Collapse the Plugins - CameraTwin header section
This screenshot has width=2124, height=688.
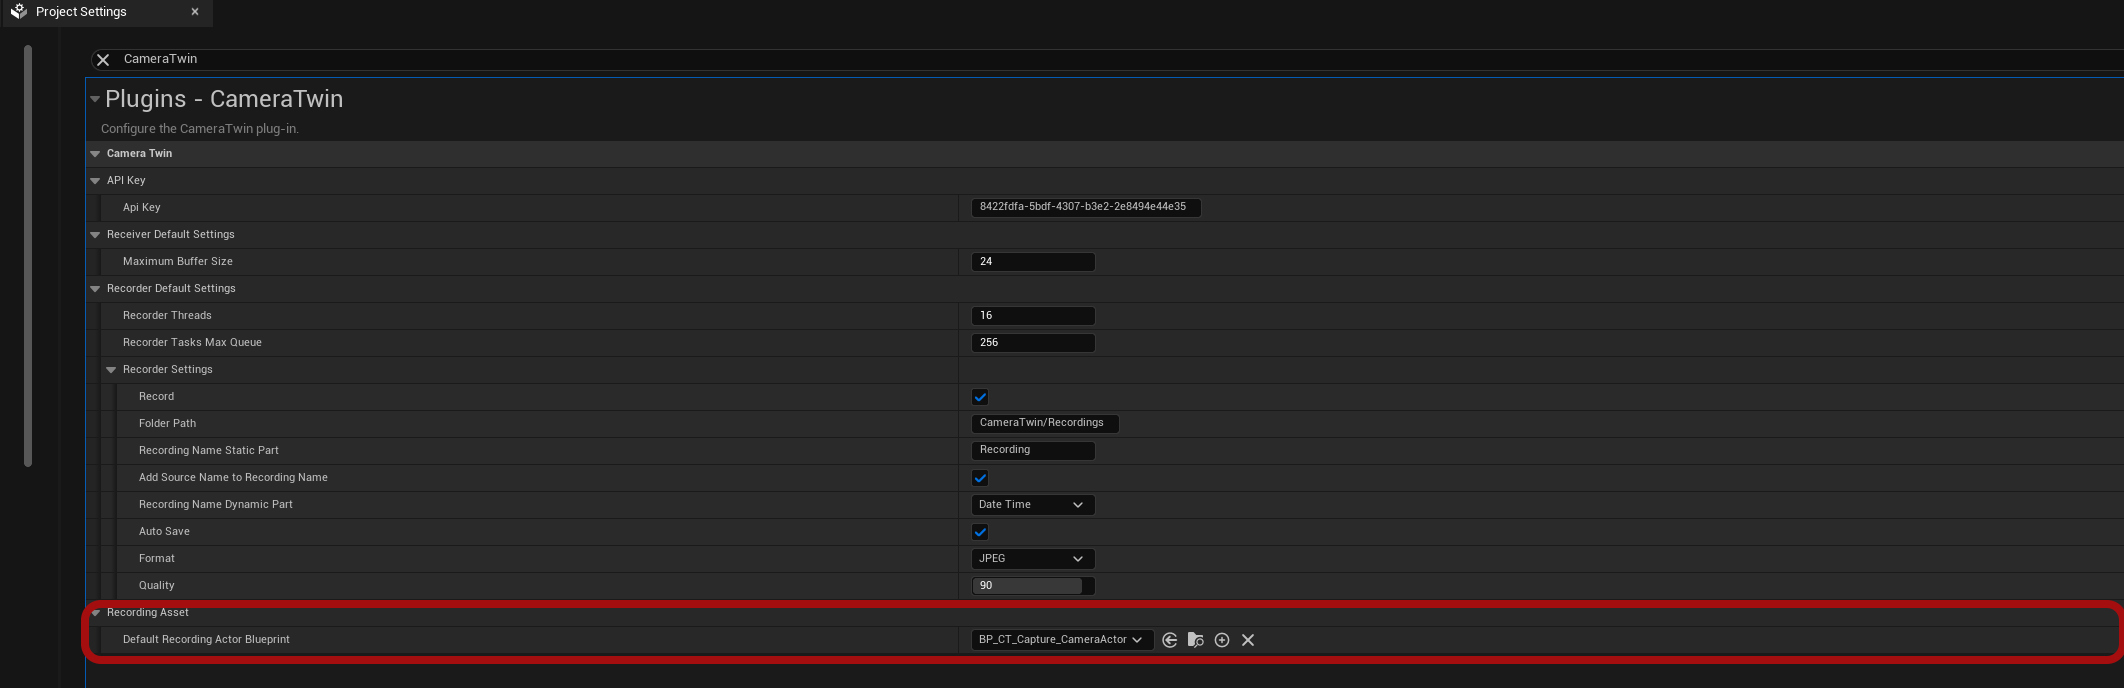point(95,99)
